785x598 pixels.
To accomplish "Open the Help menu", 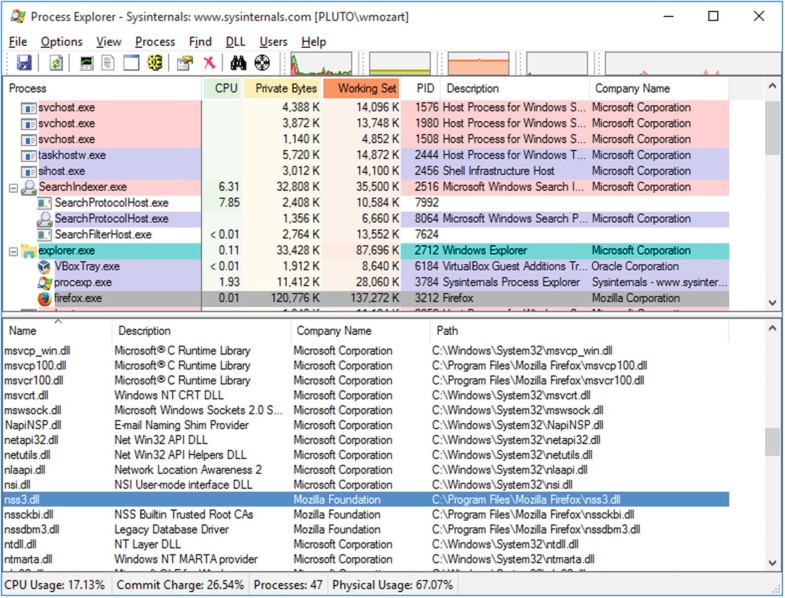I will tap(313, 42).
